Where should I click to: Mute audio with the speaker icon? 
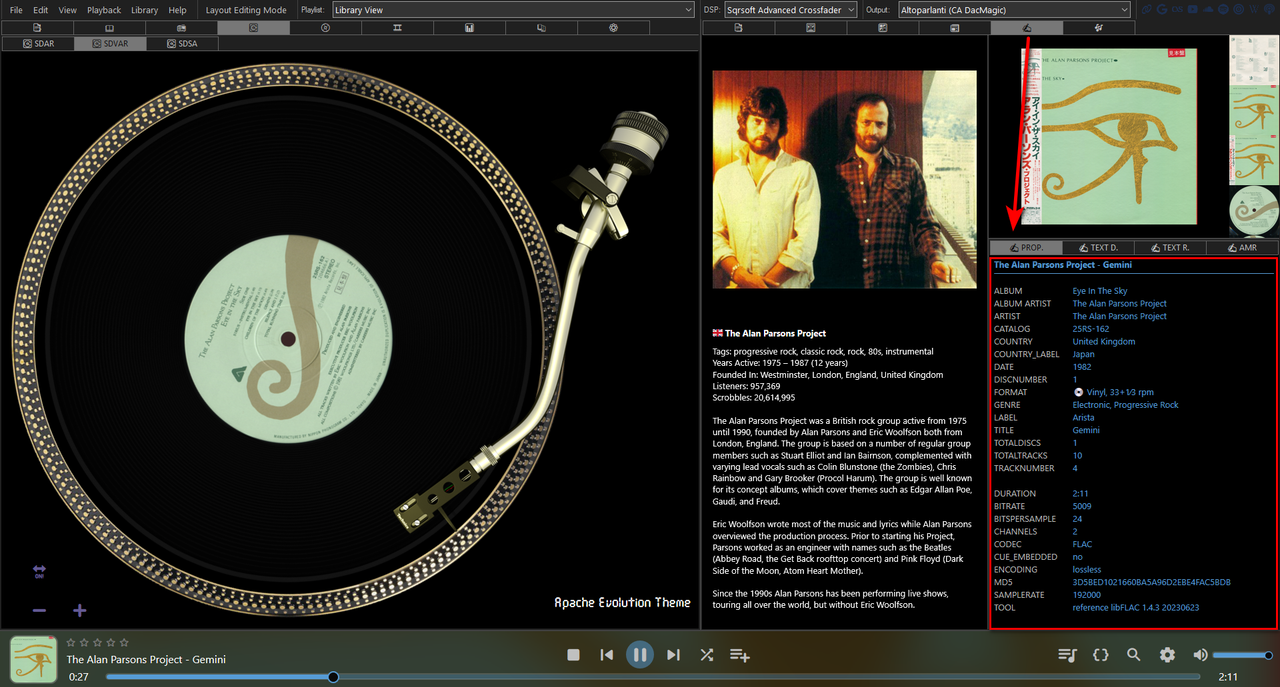click(1200, 654)
